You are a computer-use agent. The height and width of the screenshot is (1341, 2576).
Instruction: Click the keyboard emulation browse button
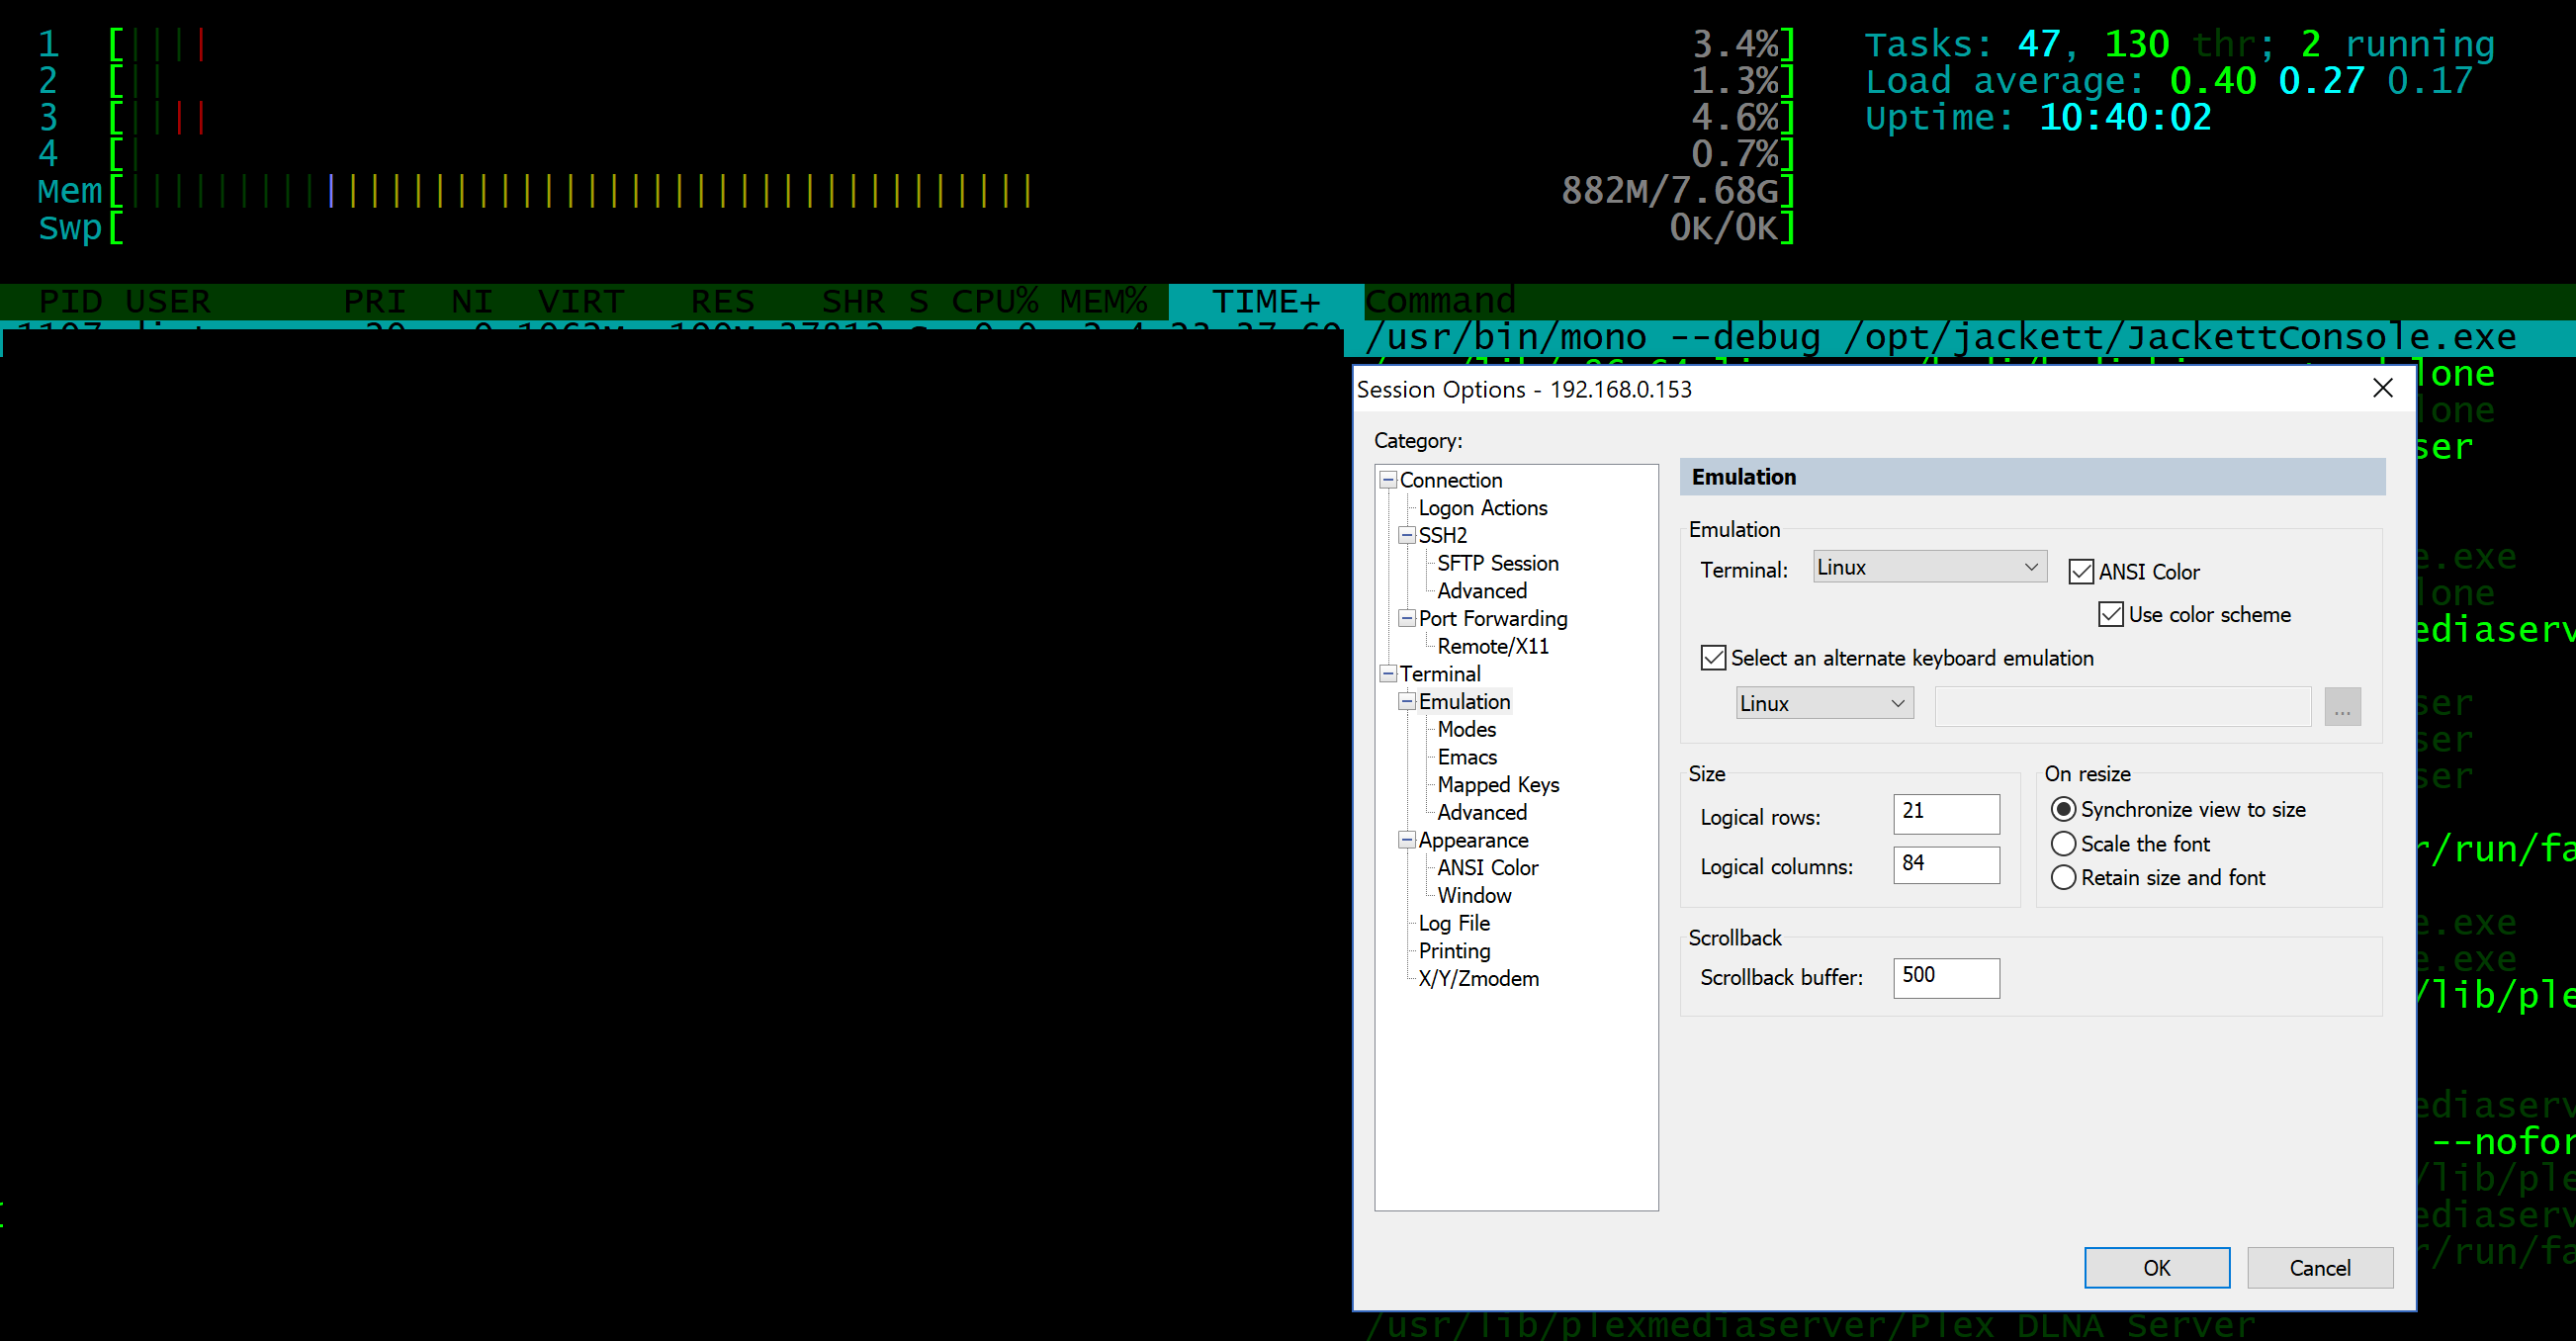pyautogui.click(x=2341, y=706)
